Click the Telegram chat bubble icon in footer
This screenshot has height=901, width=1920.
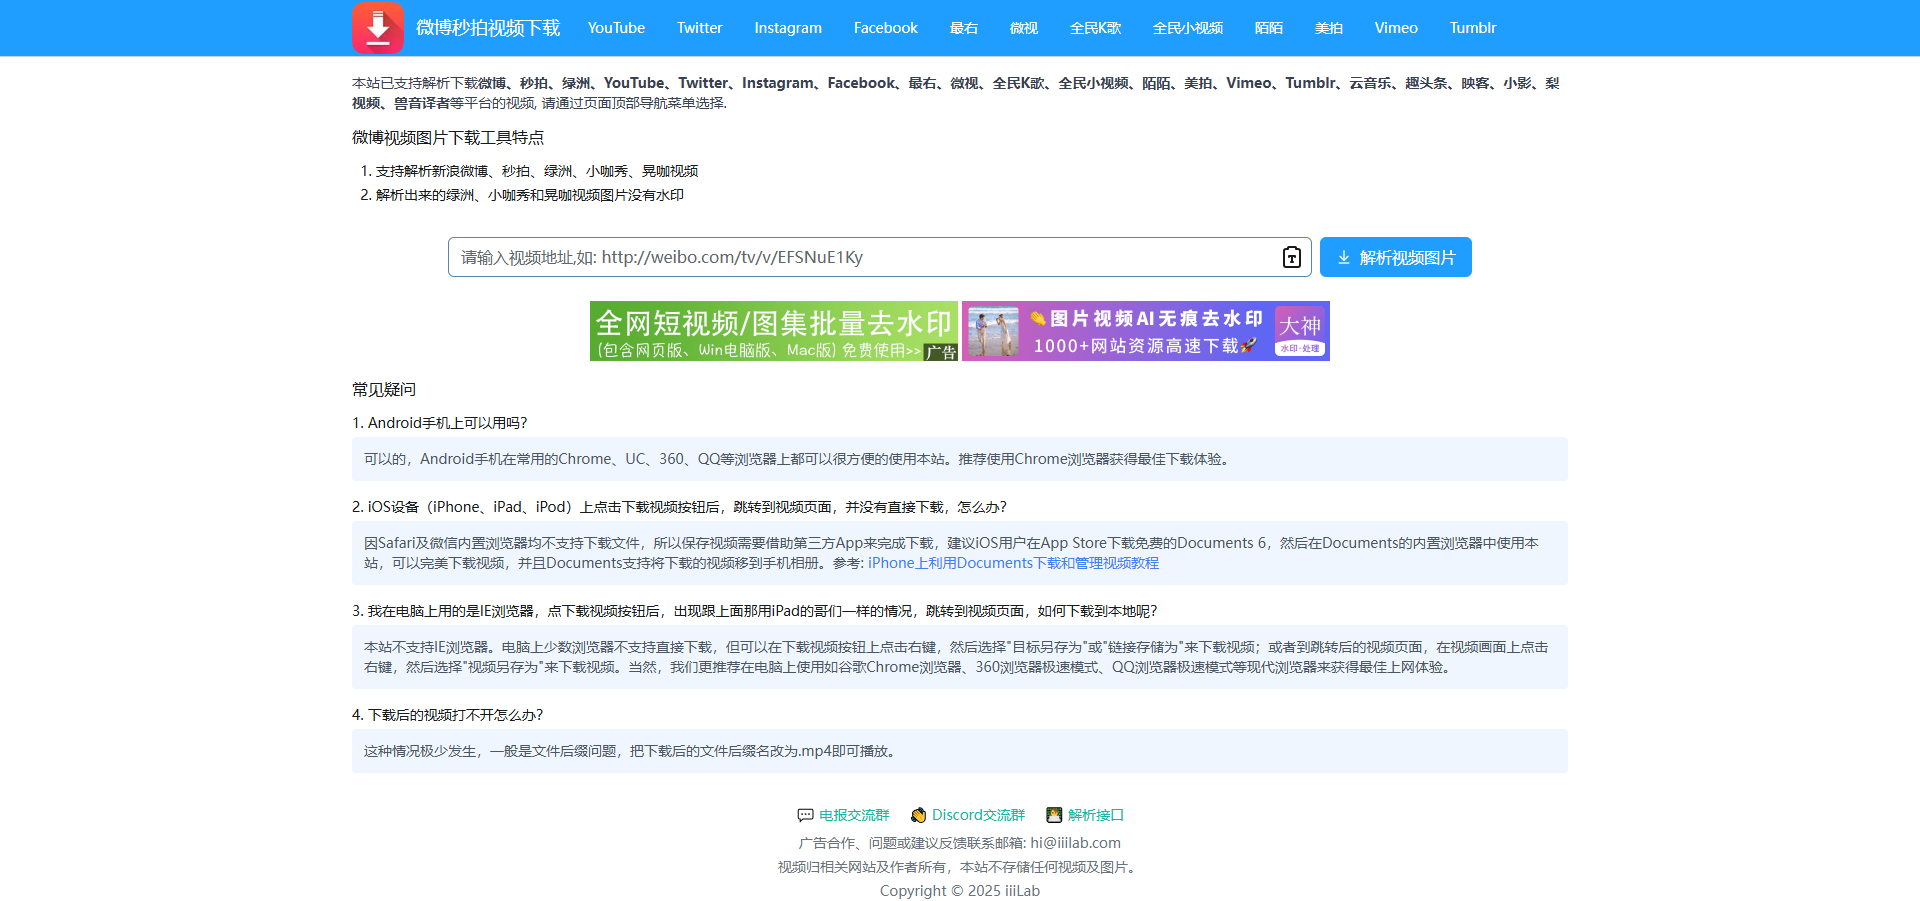pos(804,815)
